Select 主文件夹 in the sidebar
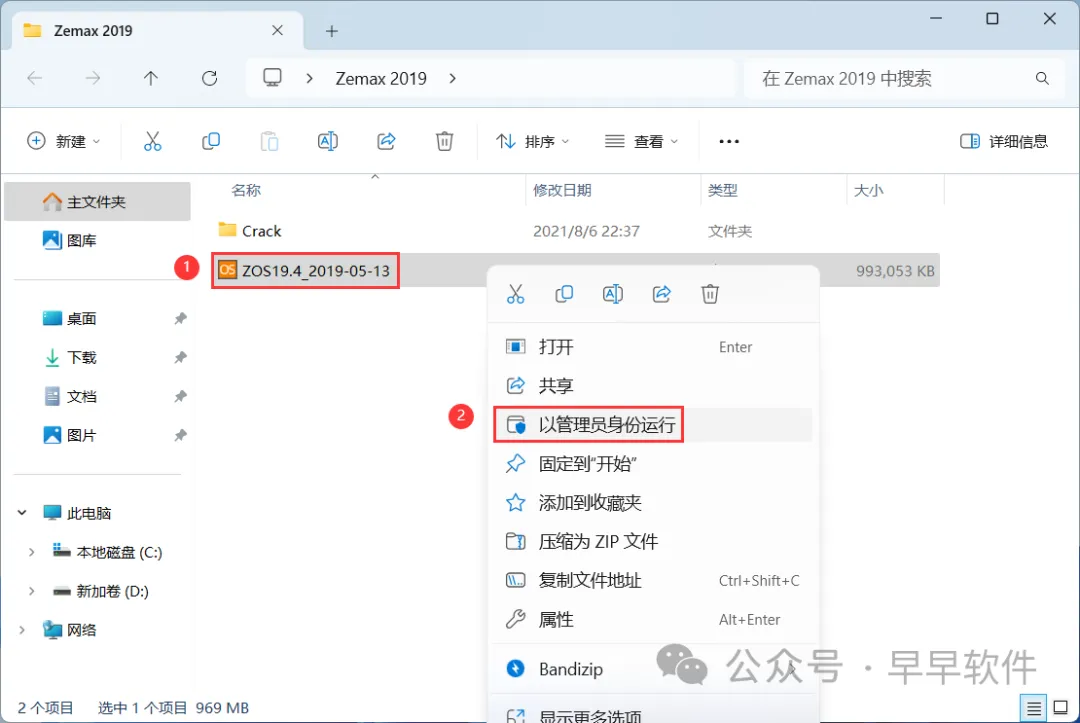 pos(97,202)
